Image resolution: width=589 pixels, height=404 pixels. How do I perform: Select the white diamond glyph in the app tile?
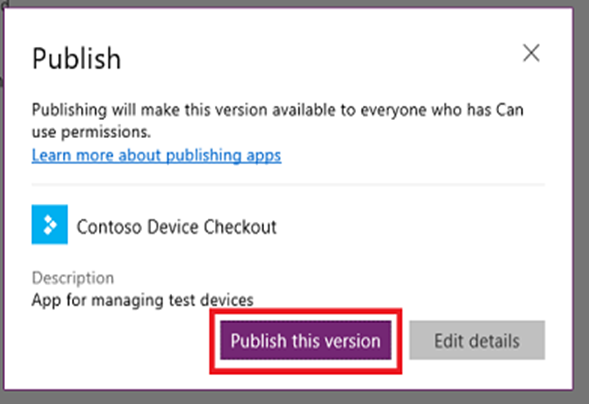50,225
